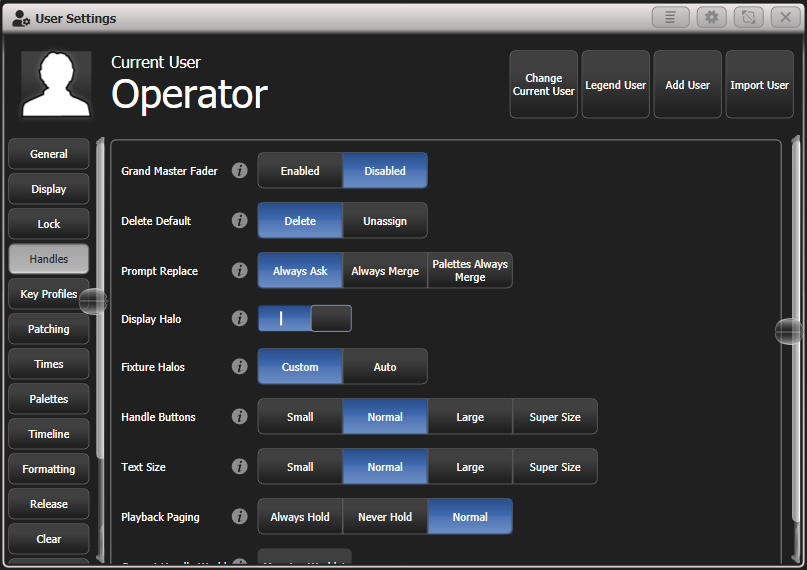Set Fixture Halos to Auto
The image size is (807, 570).
coord(385,366)
